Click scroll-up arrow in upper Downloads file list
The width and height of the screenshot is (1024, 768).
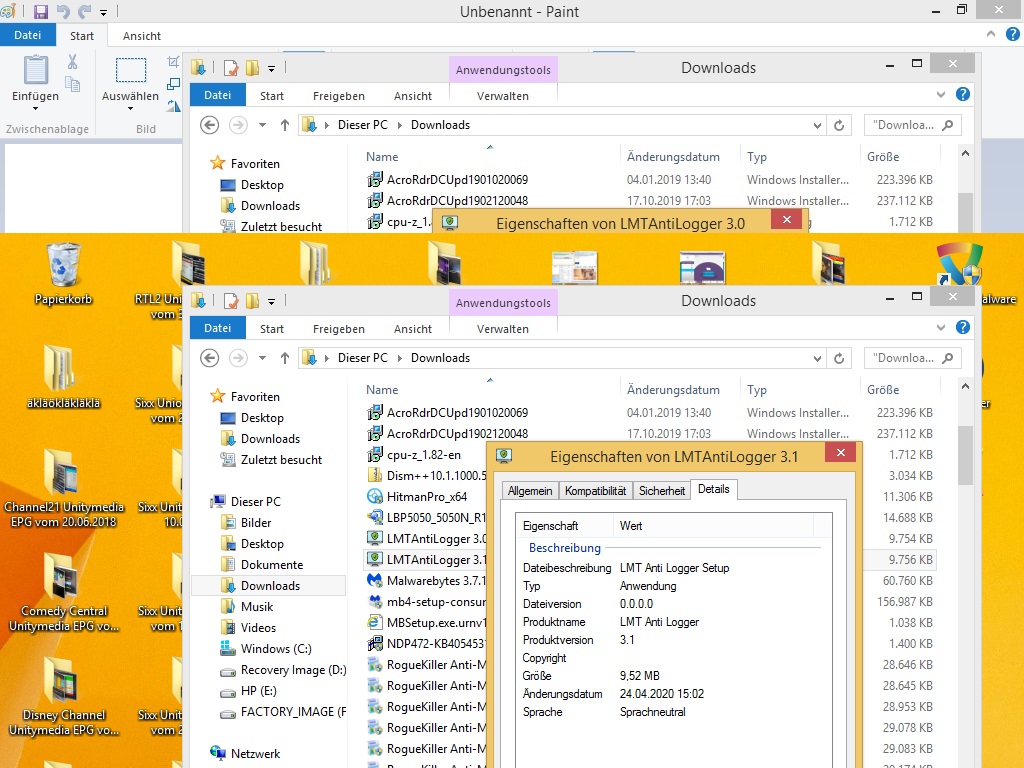coord(965,153)
